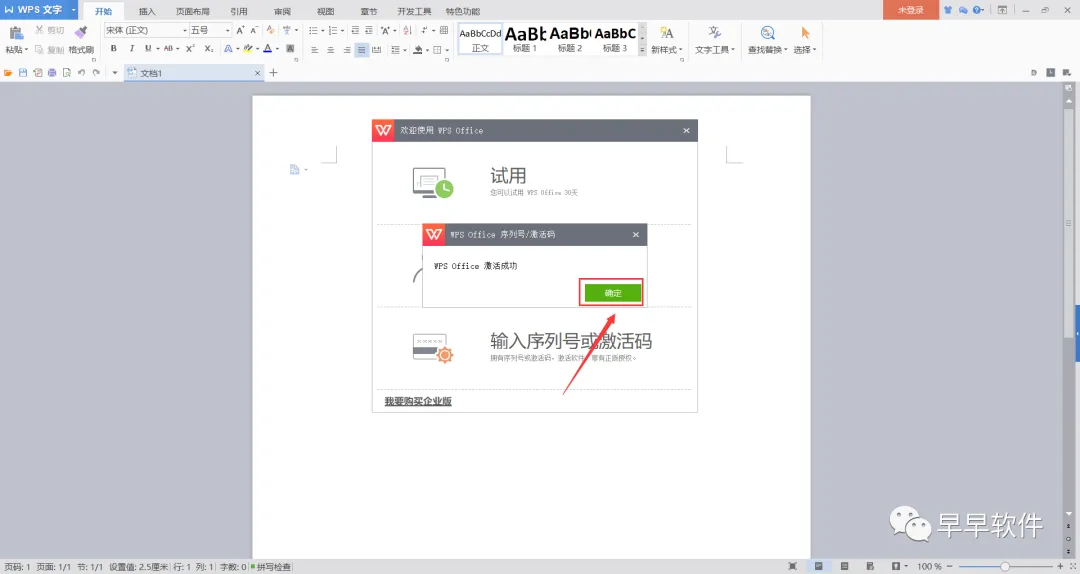Toggle strikethrough AB formatting
This screenshot has height=574, width=1080.
pos(168,49)
